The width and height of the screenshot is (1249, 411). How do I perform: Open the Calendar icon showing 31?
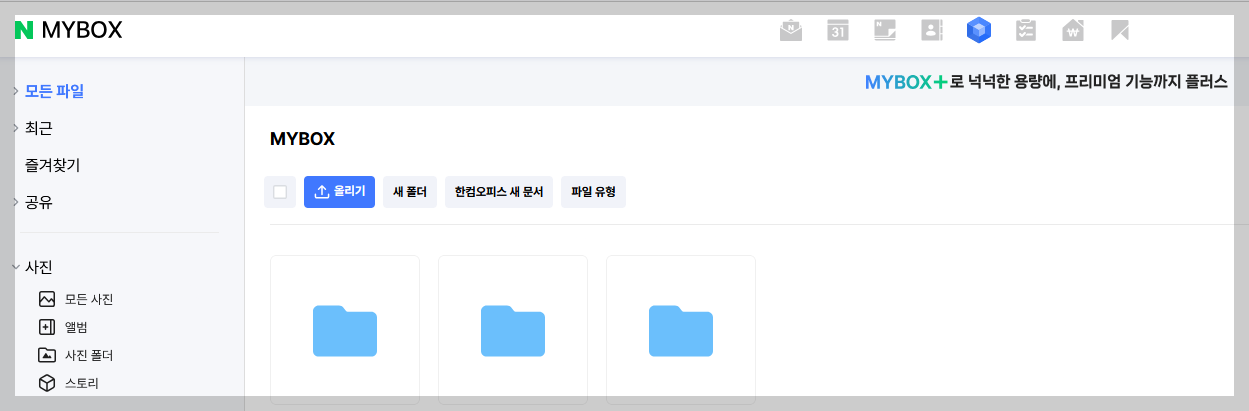[838, 31]
